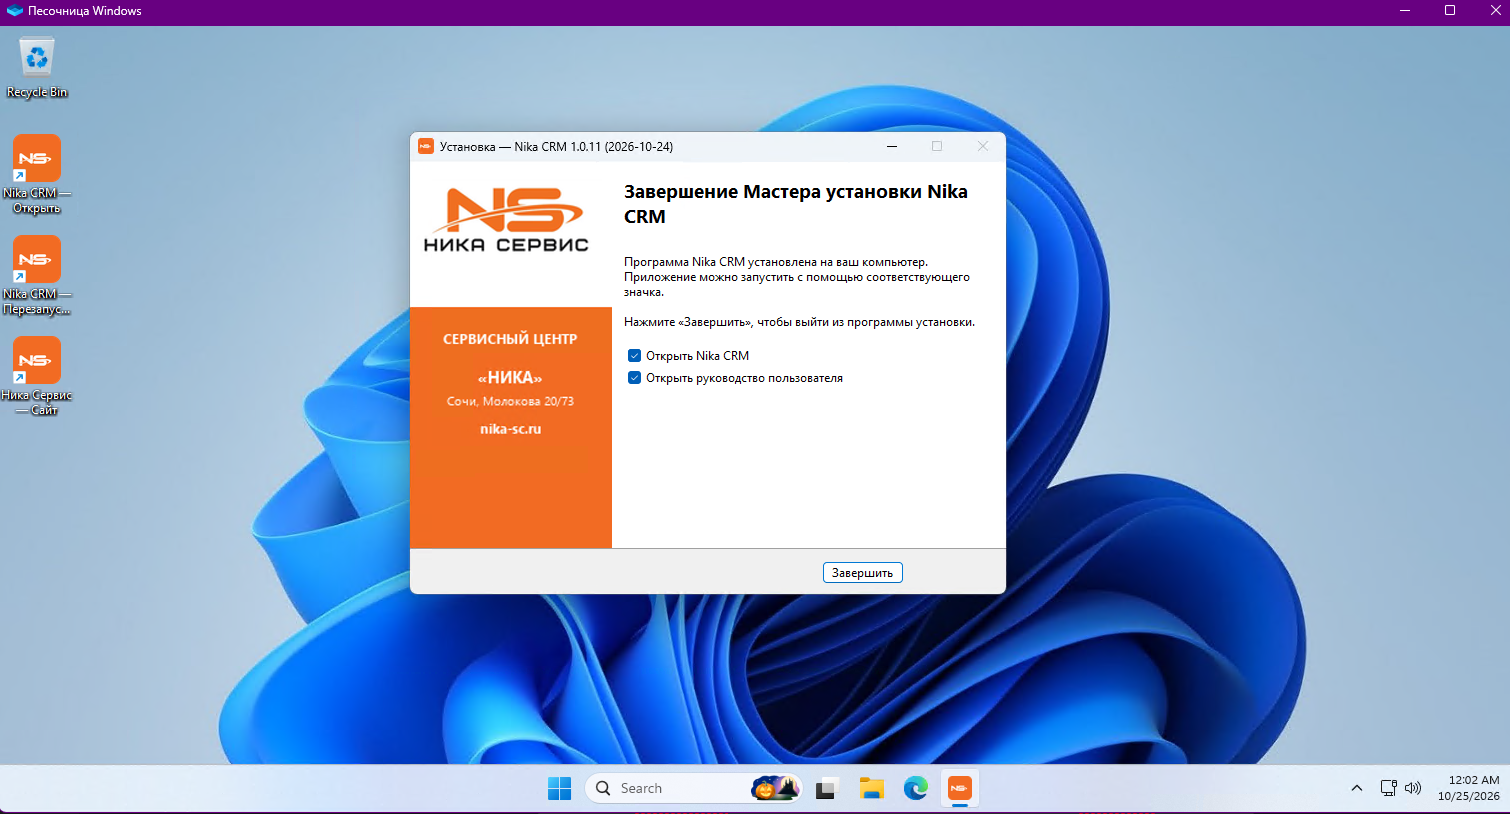The height and width of the screenshot is (814, 1510).
Task: Open the volume speaker tray icon
Action: coord(1413,788)
